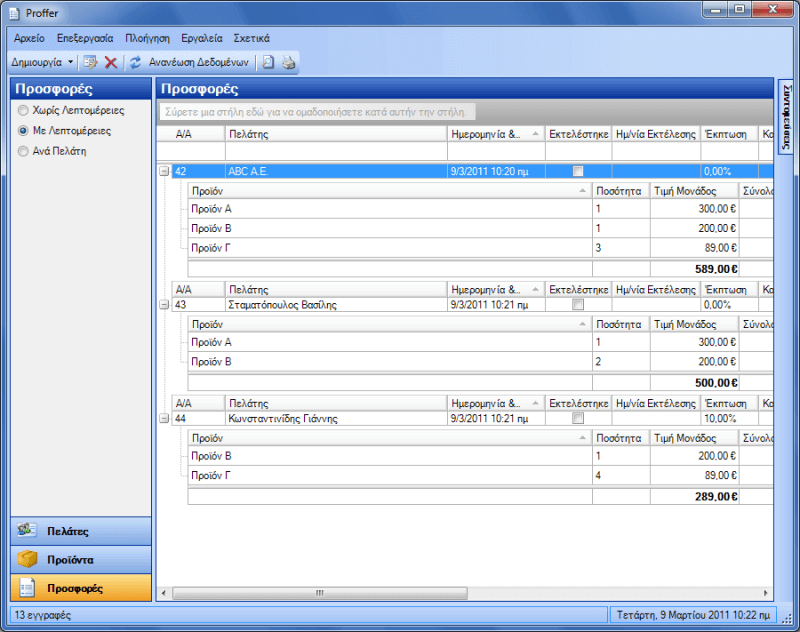
Task: Collapse offer 43 for Σταματόπουλος Βασίλης
Action: point(163,305)
